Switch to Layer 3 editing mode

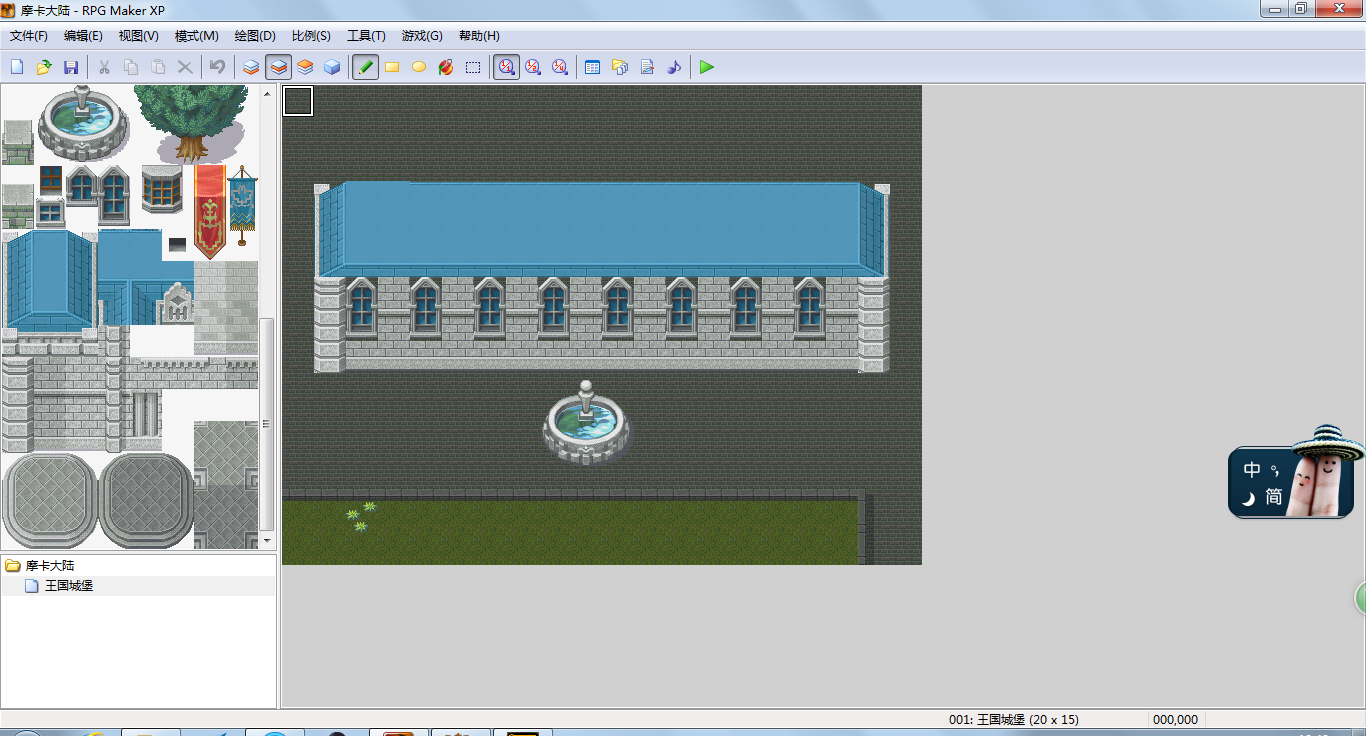[305, 67]
